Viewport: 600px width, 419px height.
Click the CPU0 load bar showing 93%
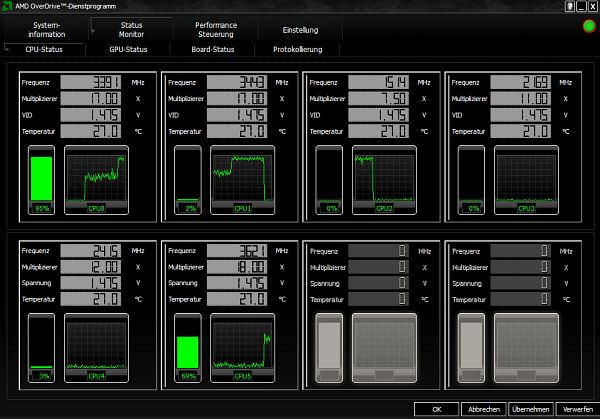click(42, 180)
